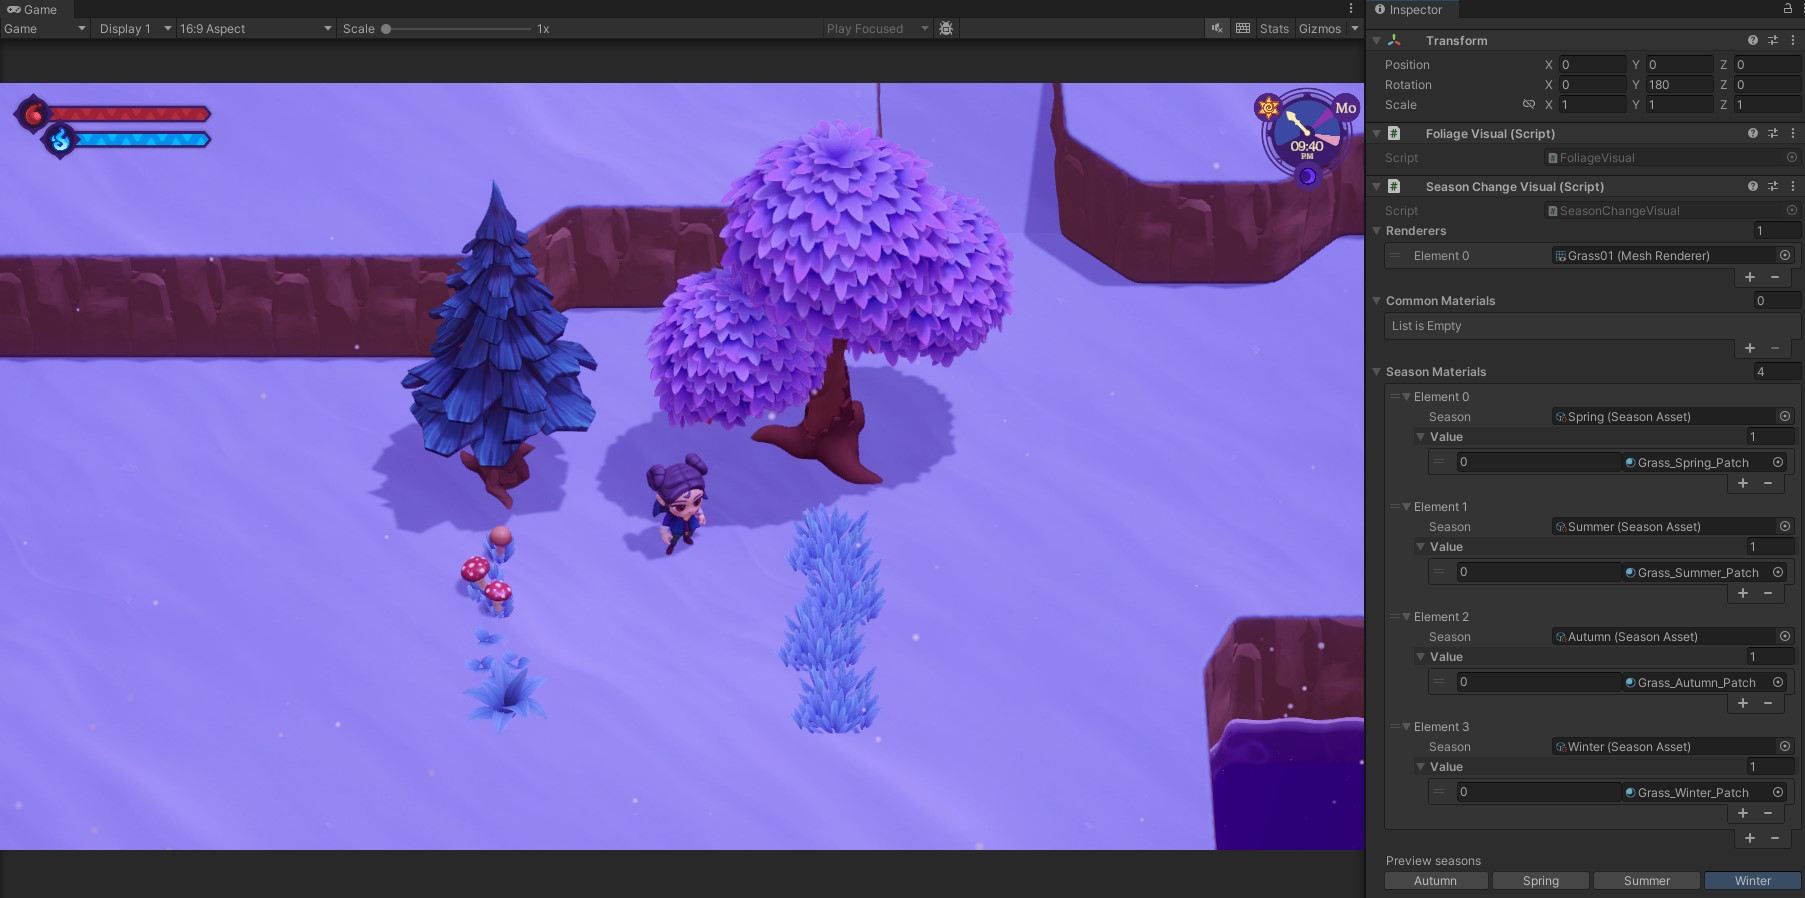Viewport: 1805px width, 898px height.
Task: Open Transform component help icon
Action: click(1753, 41)
